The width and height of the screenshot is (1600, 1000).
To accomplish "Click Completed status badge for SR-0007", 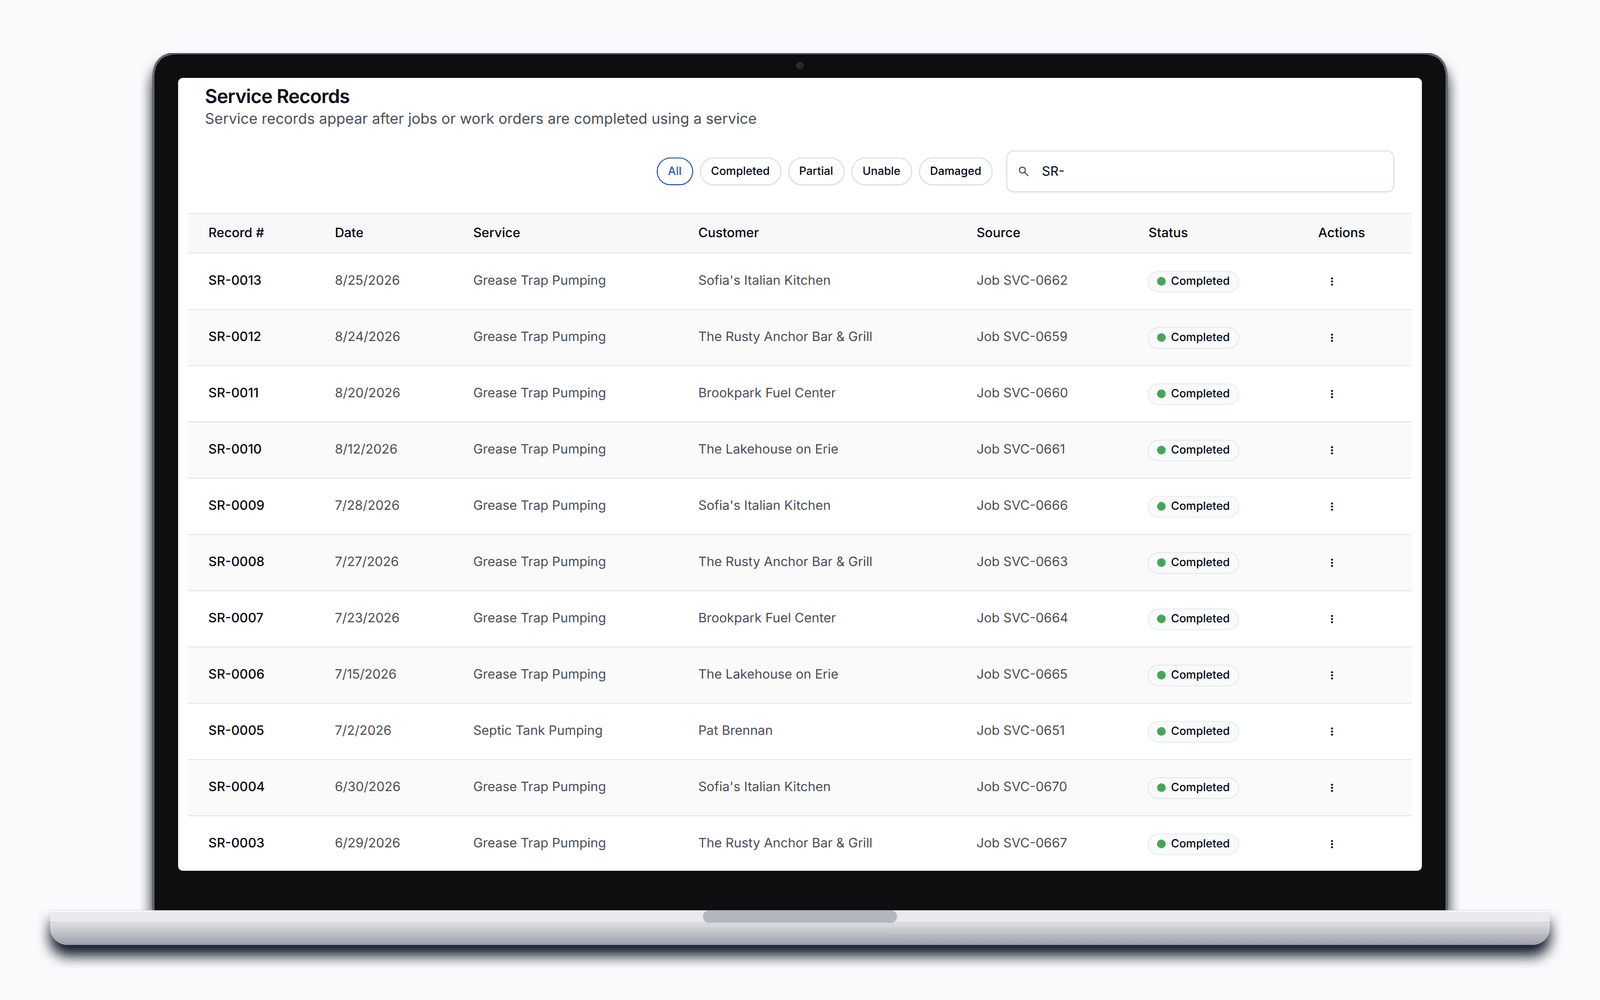I will (1193, 619).
